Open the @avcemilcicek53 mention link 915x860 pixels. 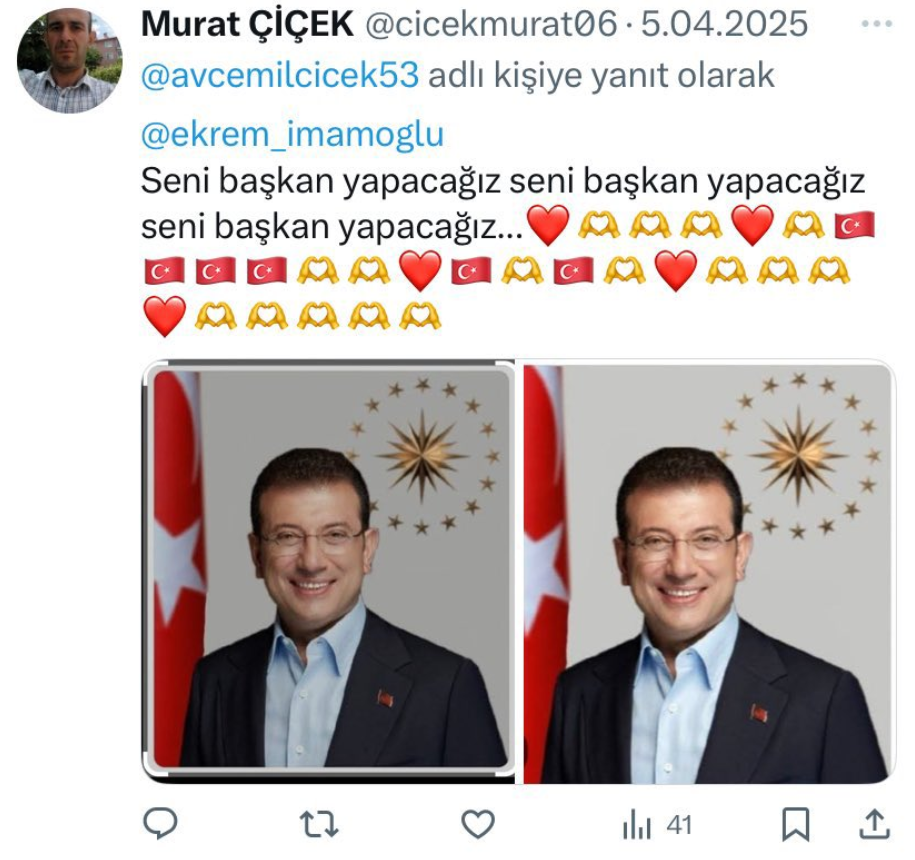pos(280,75)
